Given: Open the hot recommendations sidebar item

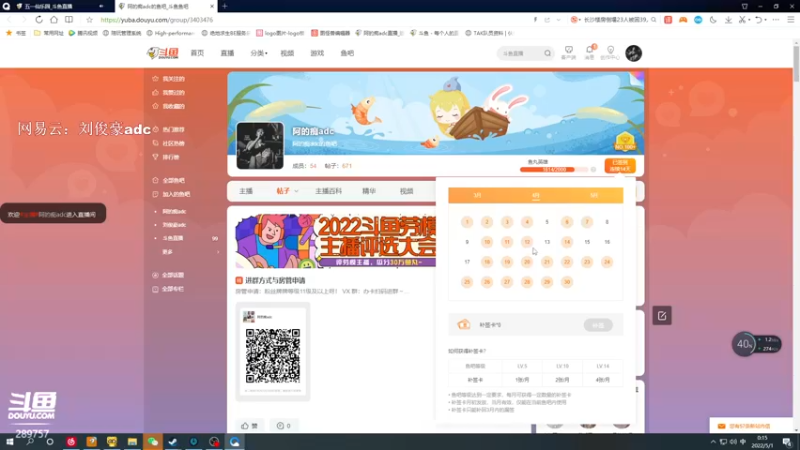Looking at the screenshot, I should tap(169, 130).
